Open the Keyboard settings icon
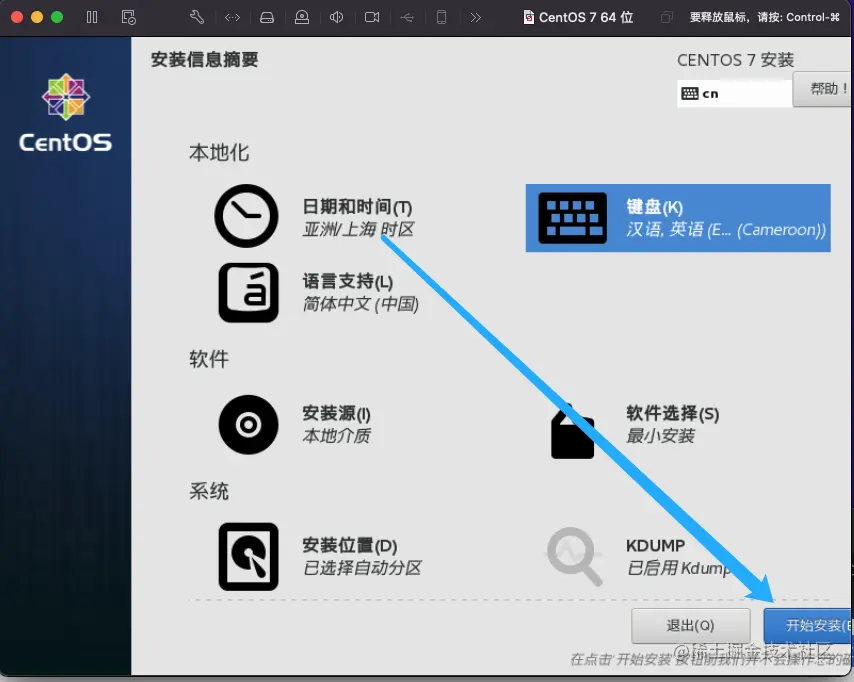The width and height of the screenshot is (854, 682). (x=572, y=218)
